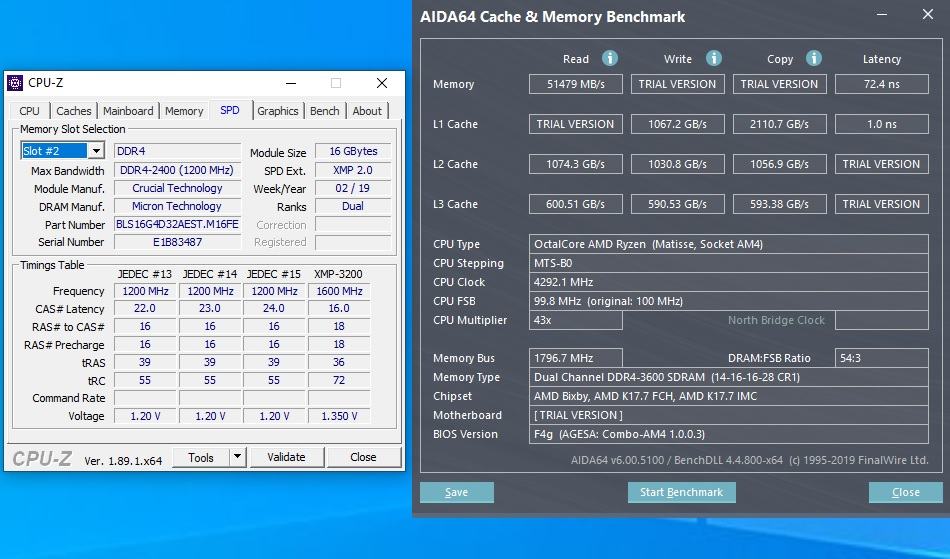The image size is (950, 559).
Task: Click Close button in AIDA64 window
Action: [x=906, y=492]
